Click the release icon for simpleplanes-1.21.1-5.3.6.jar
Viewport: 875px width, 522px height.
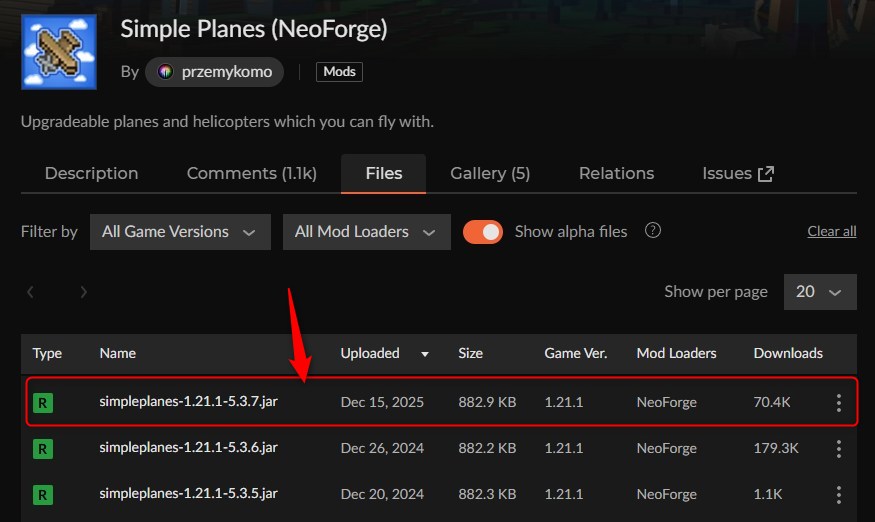(x=43, y=449)
